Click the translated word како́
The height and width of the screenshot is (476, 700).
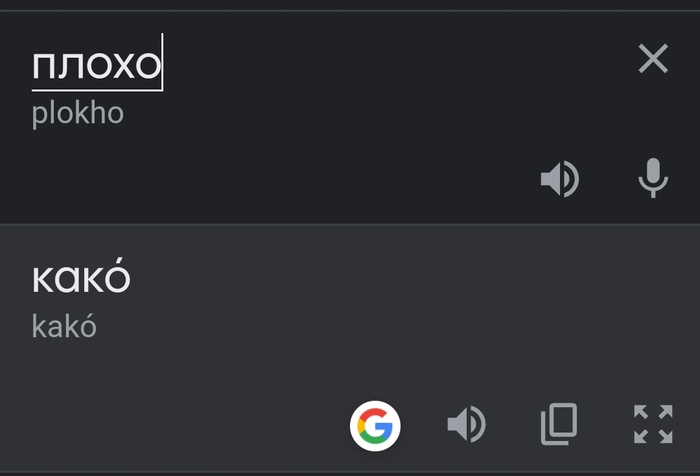pos(81,279)
